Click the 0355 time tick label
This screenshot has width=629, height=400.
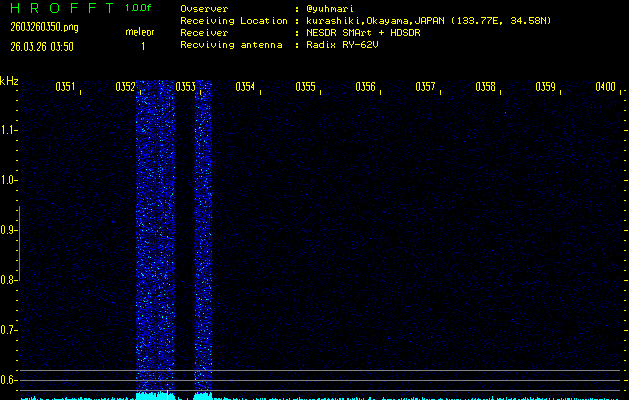(305, 87)
